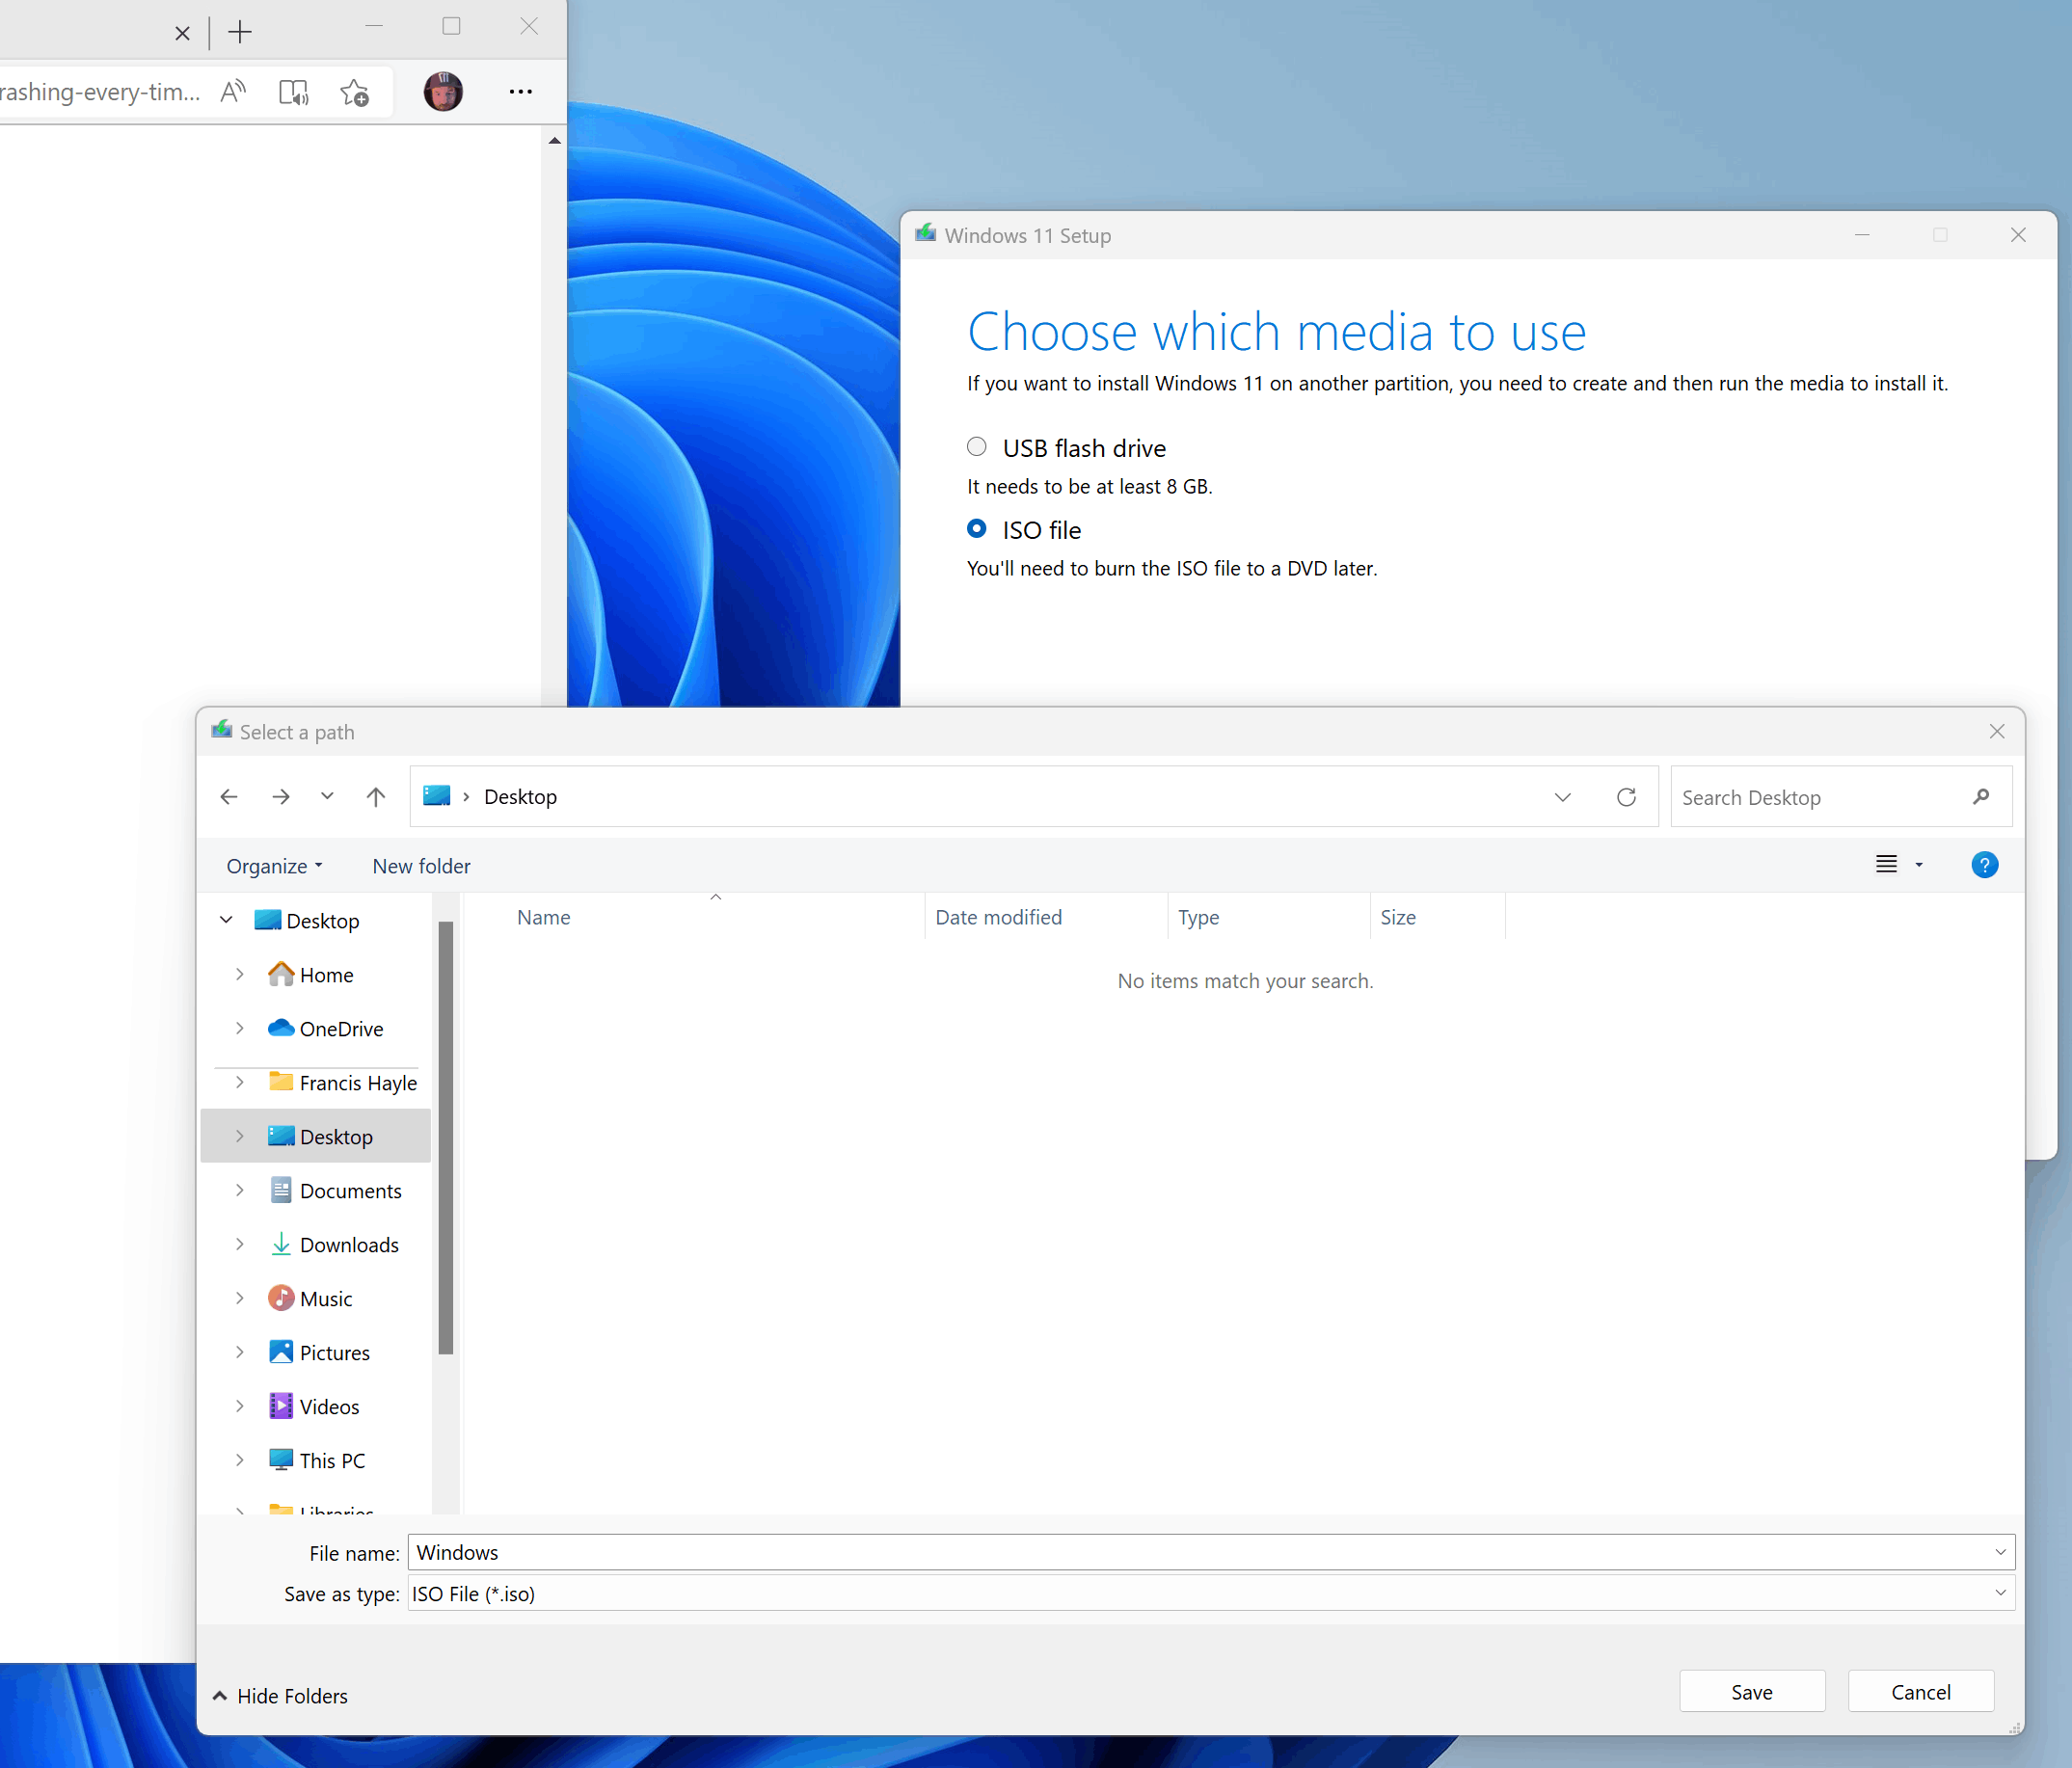Expand the Documents tree node

240,1190
